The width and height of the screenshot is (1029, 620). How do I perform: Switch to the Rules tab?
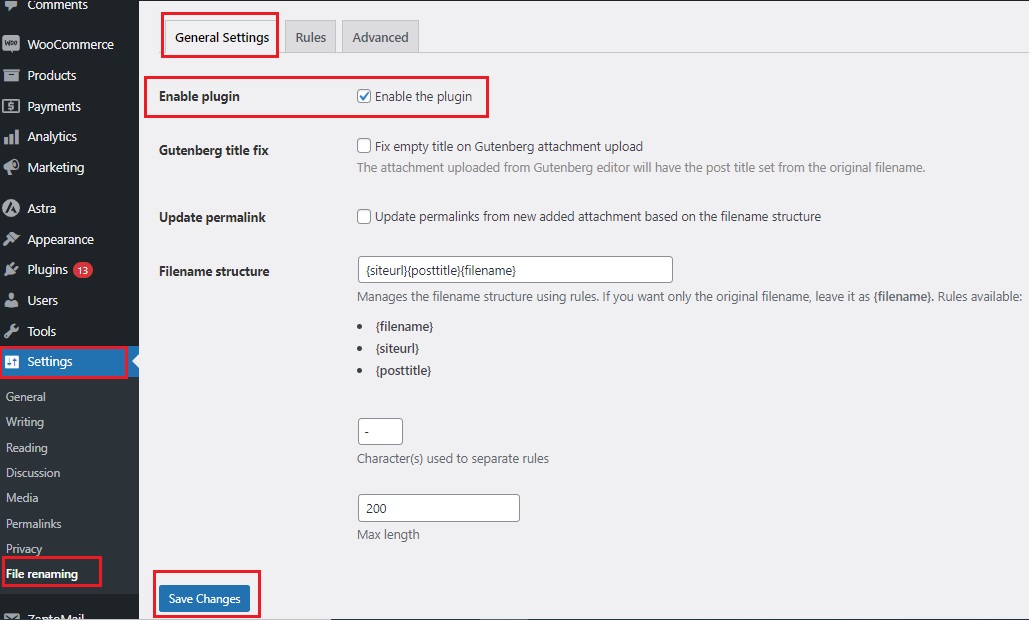[310, 36]
